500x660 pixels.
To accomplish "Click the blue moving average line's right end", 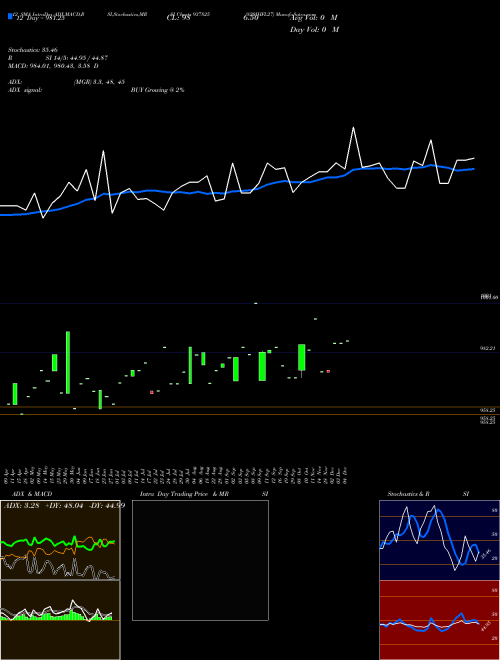I will (x=473, y=169).
